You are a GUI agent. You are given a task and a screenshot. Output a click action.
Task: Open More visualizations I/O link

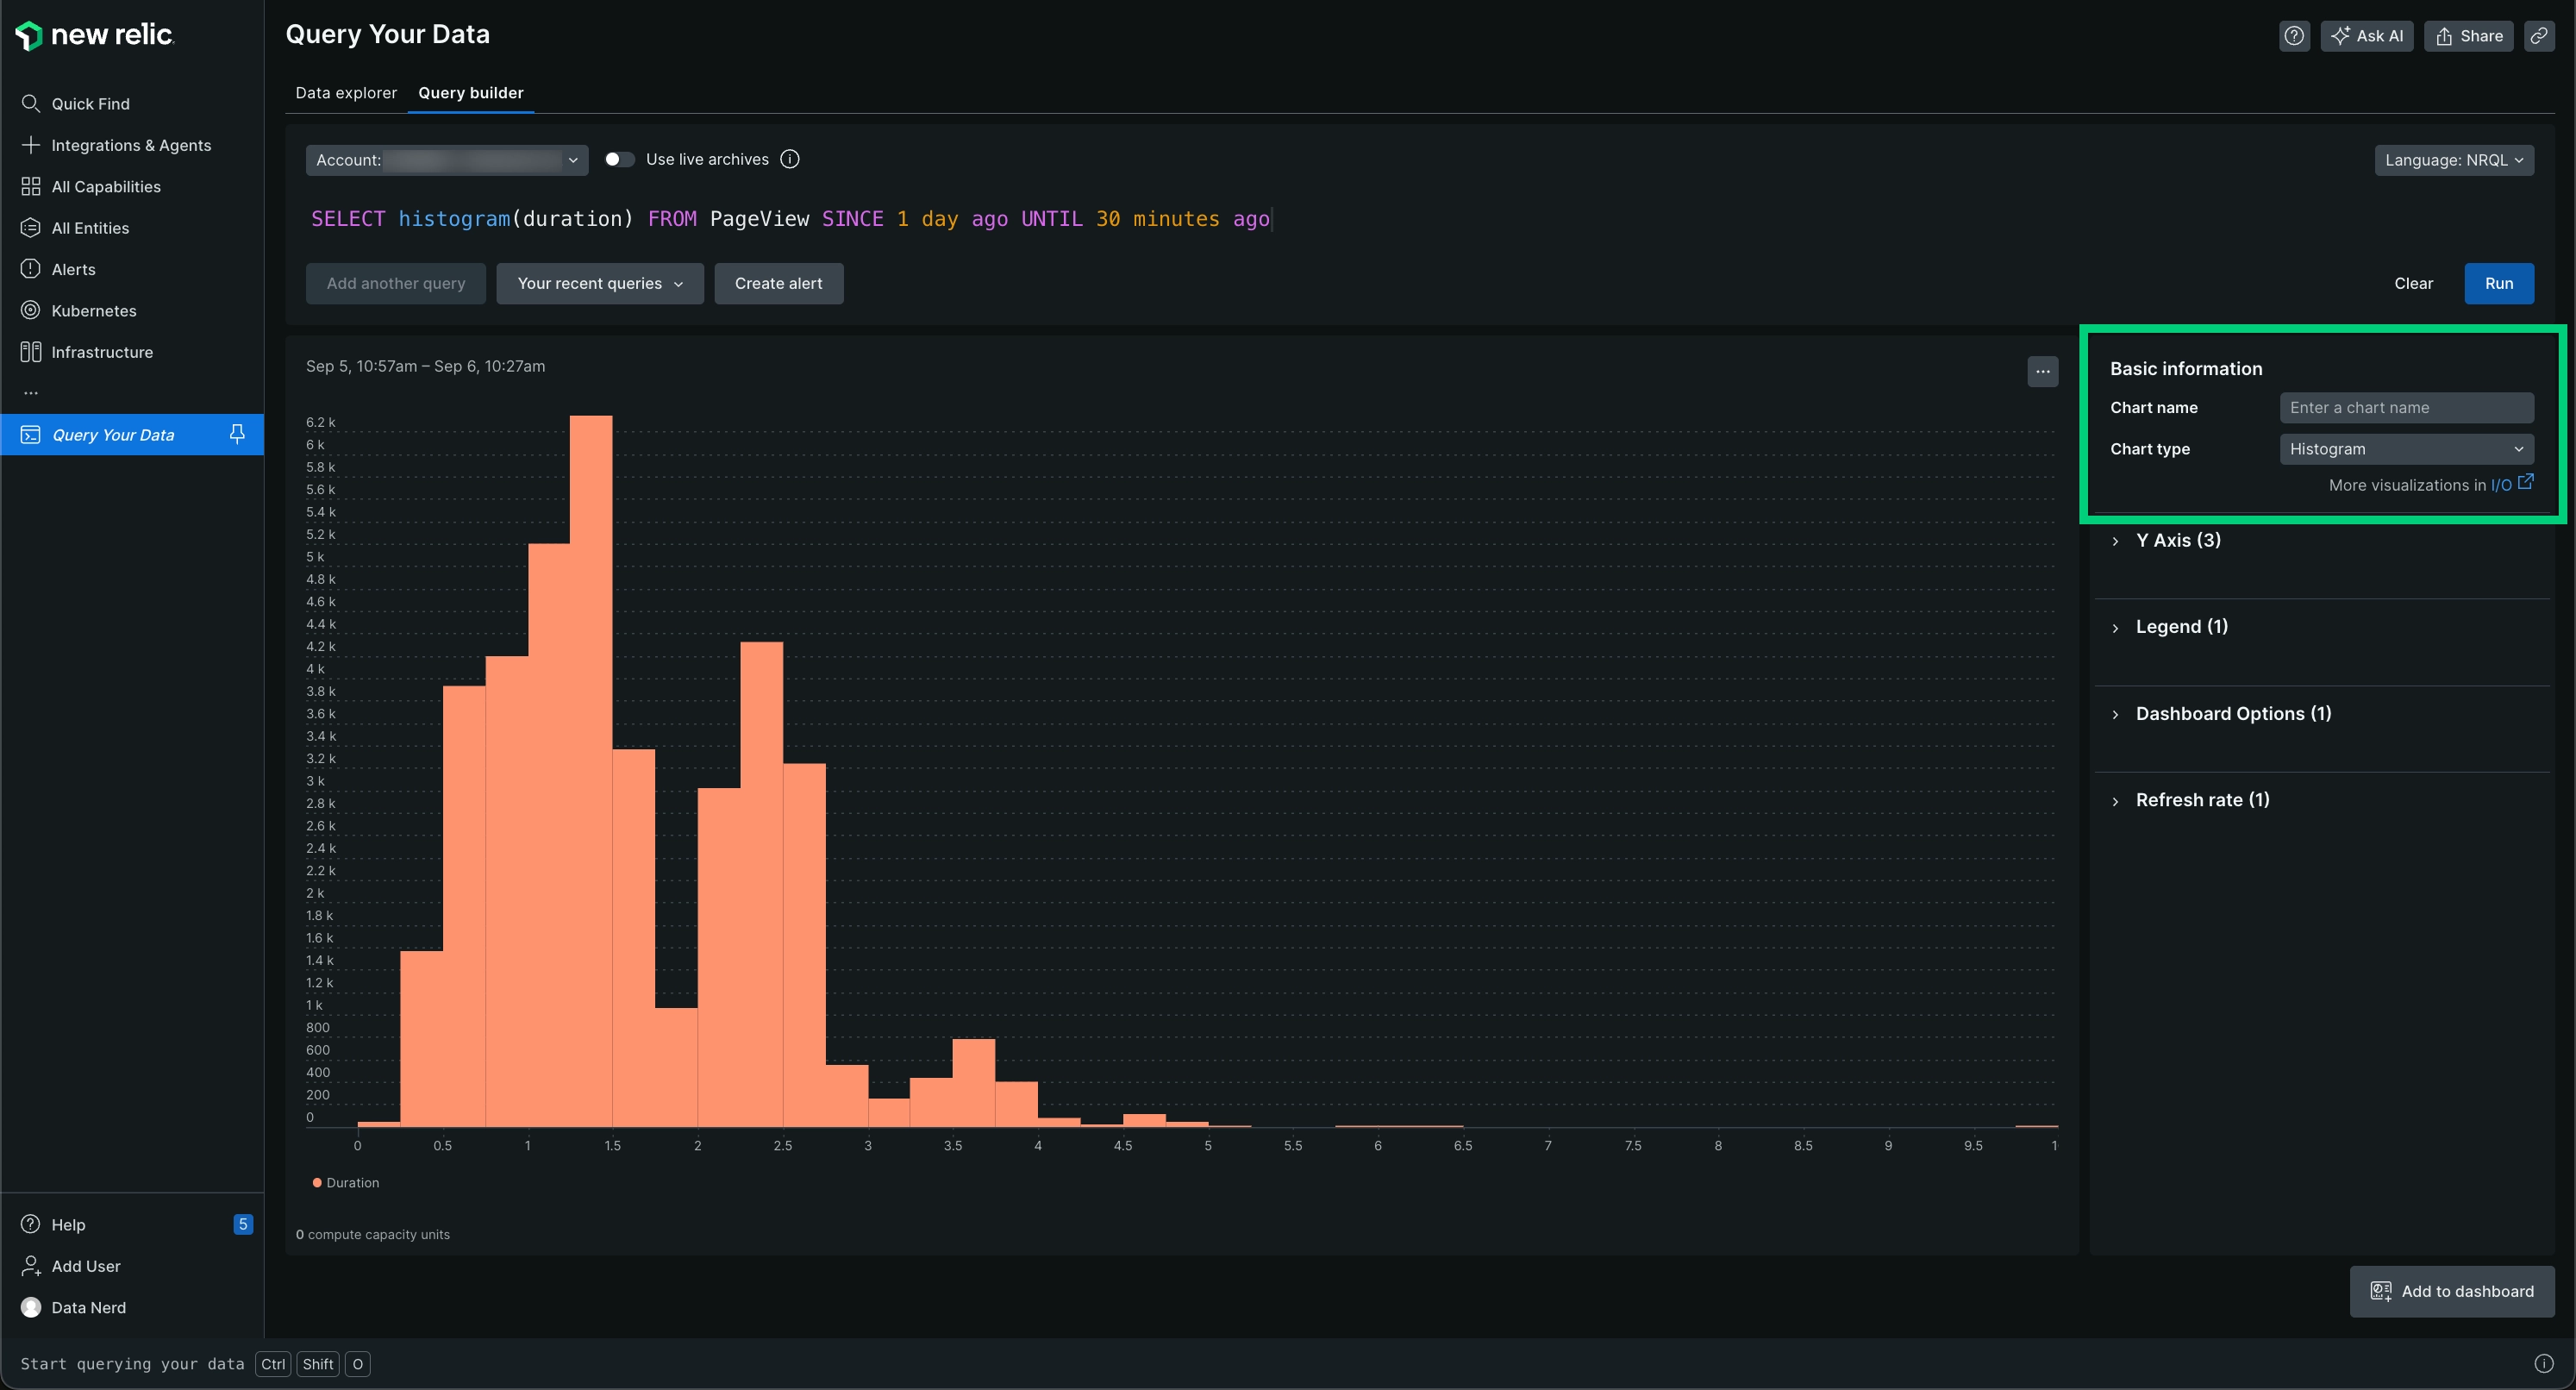[x=2511, y=485]
